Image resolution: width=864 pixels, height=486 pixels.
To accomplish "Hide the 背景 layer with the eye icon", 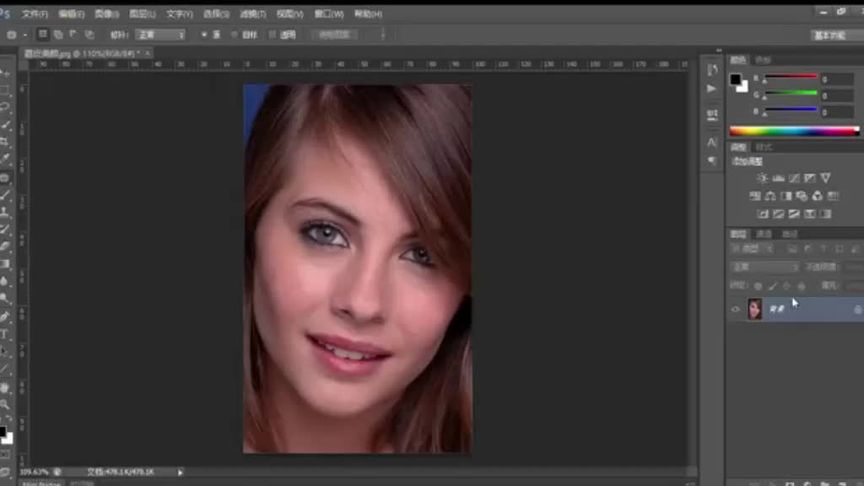I will click(735, 310).
